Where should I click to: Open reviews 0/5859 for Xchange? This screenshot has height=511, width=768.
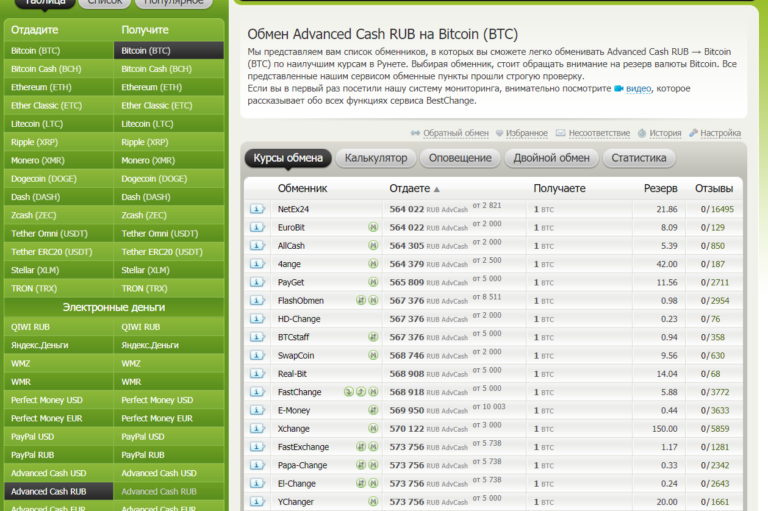715,429
